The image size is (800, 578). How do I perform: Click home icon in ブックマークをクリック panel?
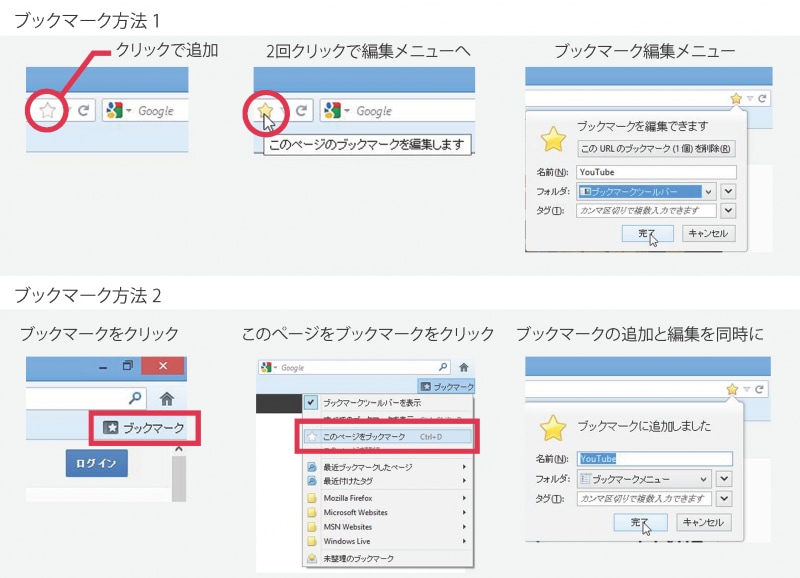click(x=167, y=398)
